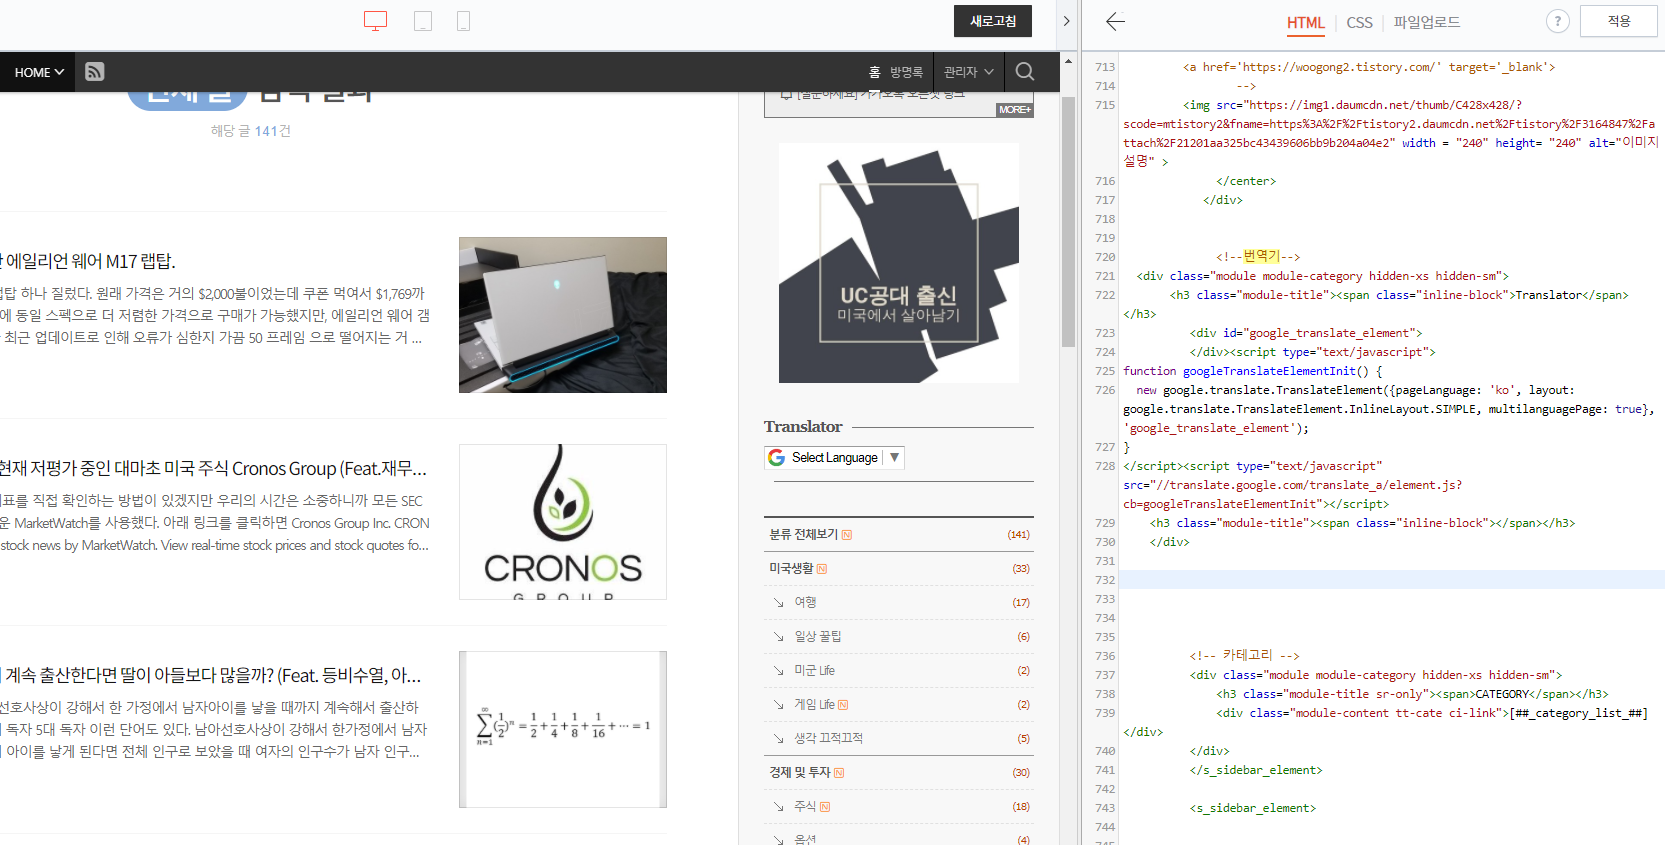Switch preview to mobile view icon
The width and height of the screenshot is (1665, 845).
pyautogui.click(x=464, y=21)
